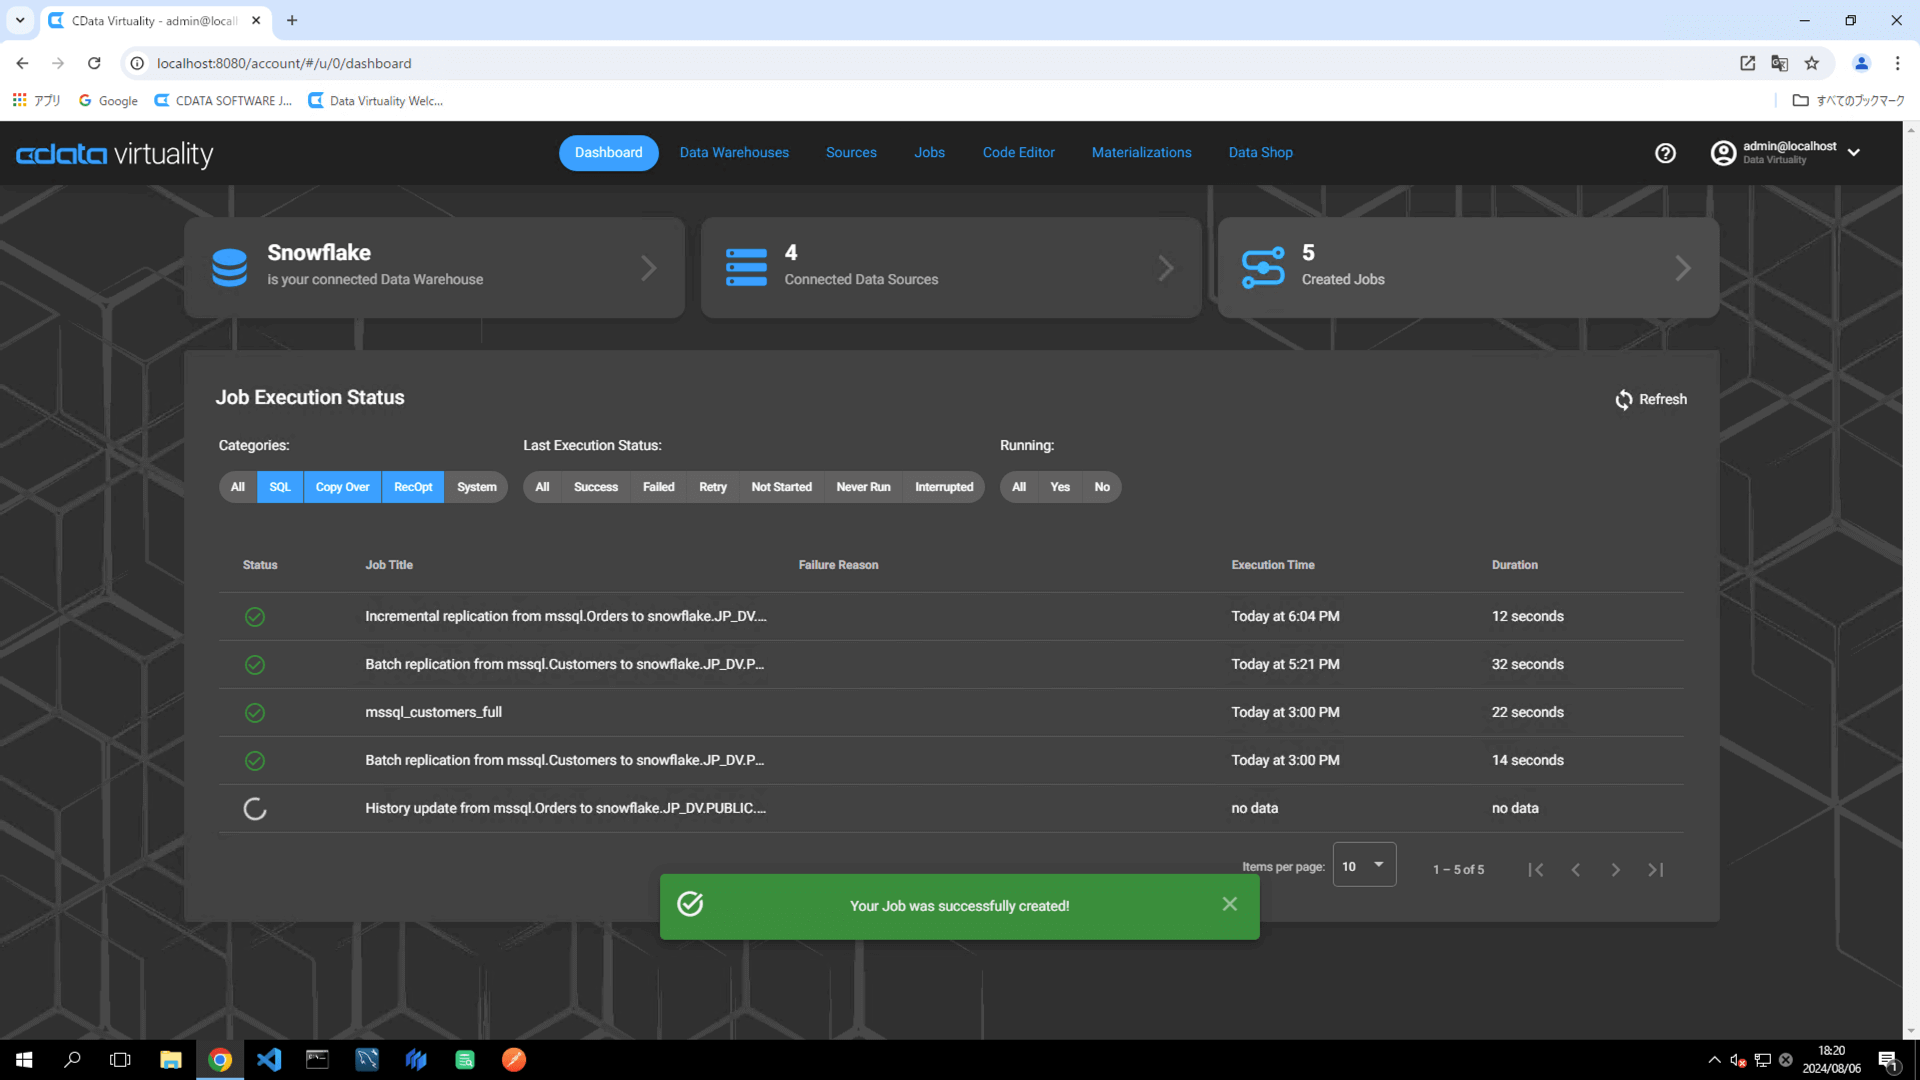Image resolution: width=1920 pixels, height=1080 pixels.
Task: Dismiss the success notification with X
Action: pos(1229,904)
